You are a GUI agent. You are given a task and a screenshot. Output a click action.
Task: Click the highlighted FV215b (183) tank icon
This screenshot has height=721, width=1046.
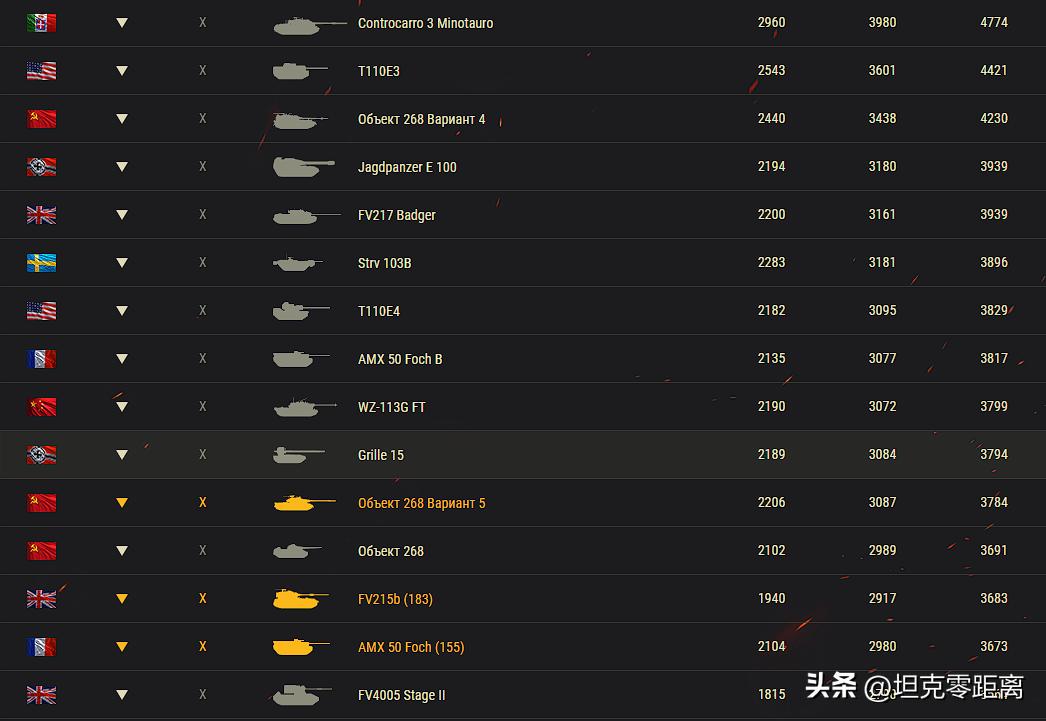(299, 599)
